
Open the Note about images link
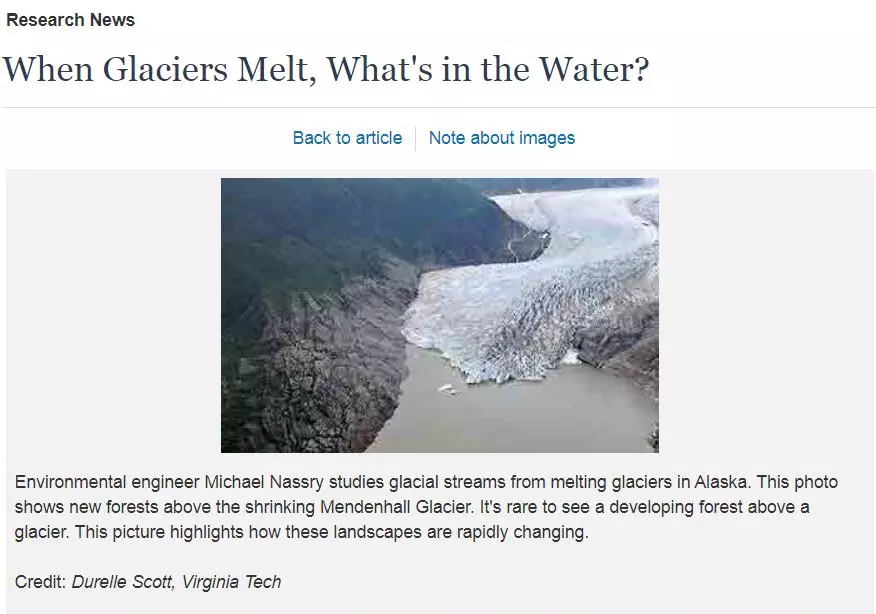pyautogui.click(x=502, y=138)
